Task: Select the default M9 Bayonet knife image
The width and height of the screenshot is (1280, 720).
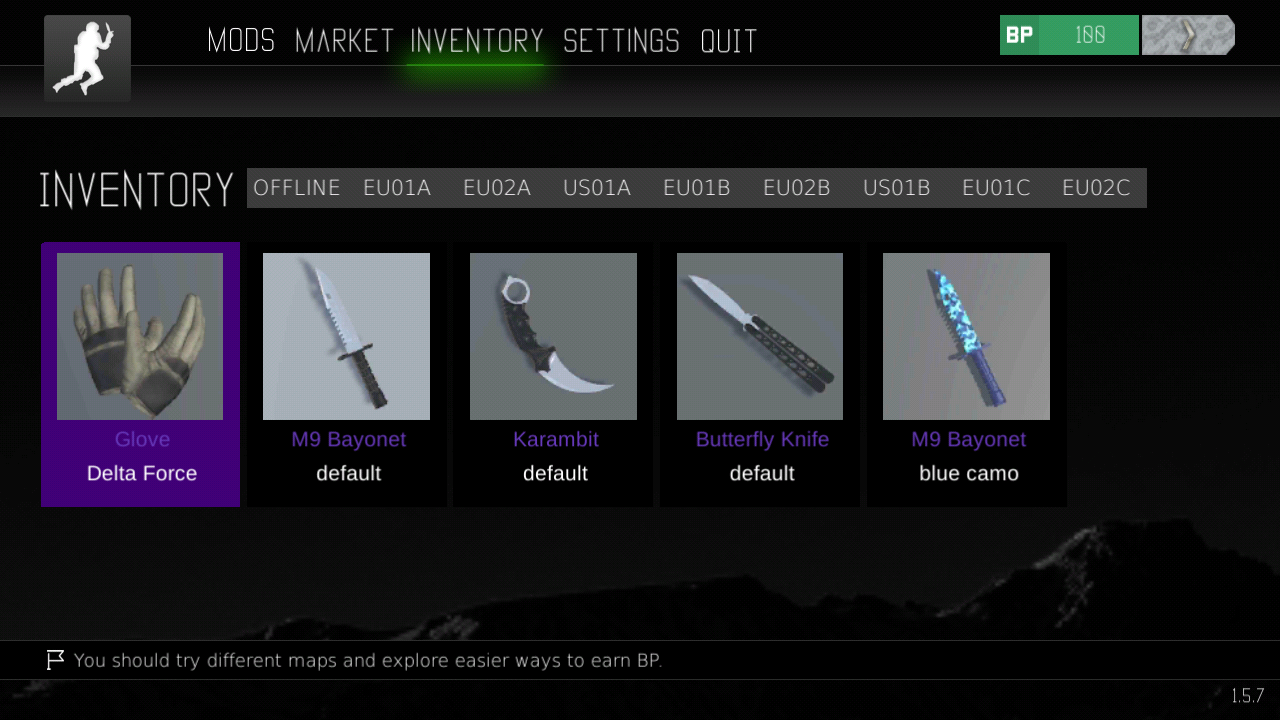Action: pos(346,336)
